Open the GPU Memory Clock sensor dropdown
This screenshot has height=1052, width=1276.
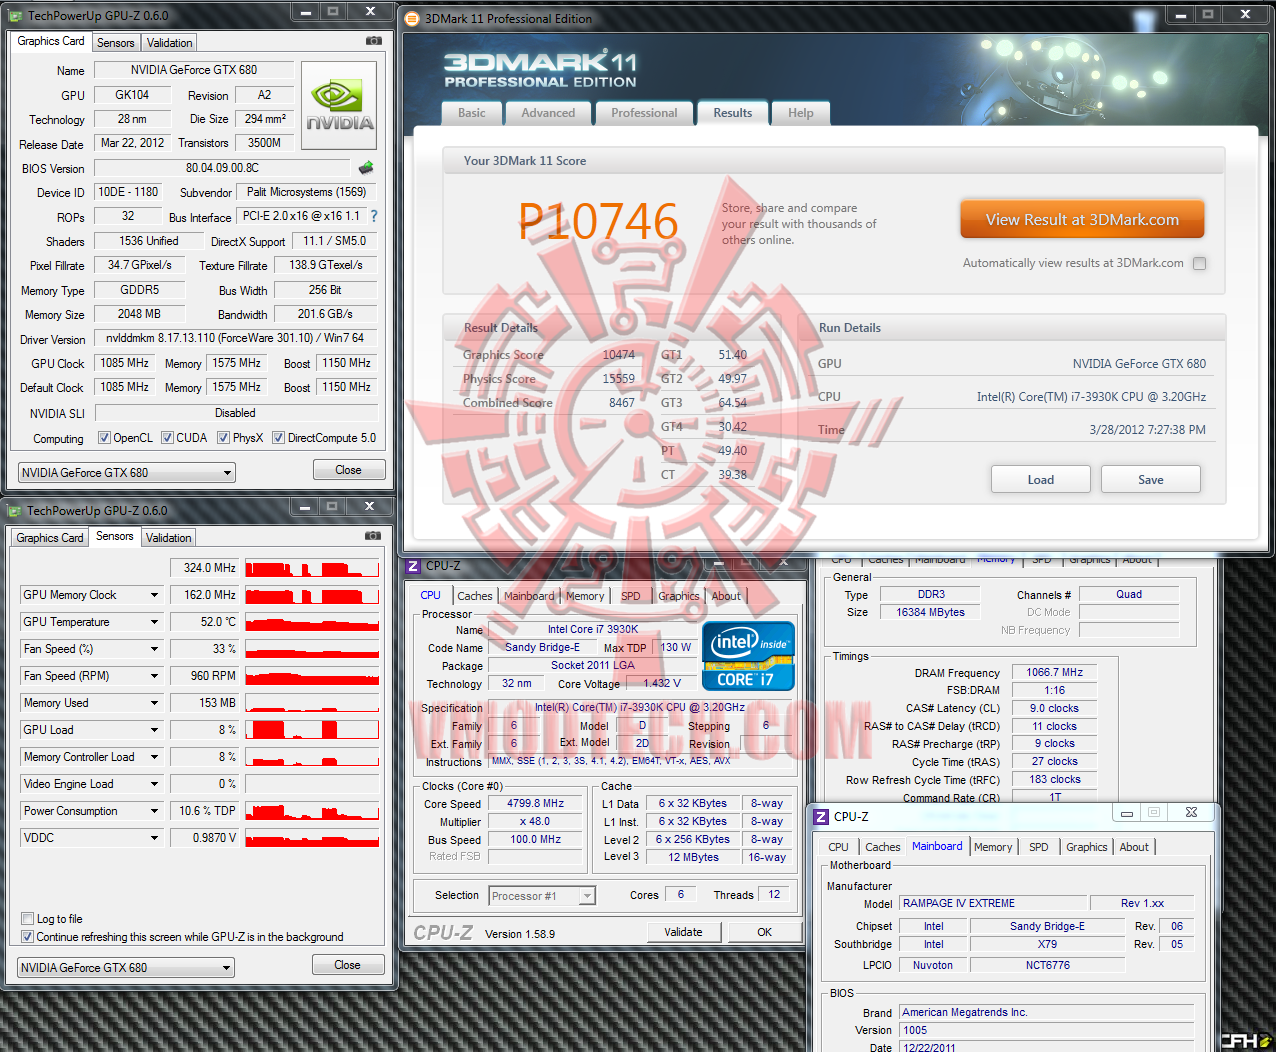click(155, 595)
